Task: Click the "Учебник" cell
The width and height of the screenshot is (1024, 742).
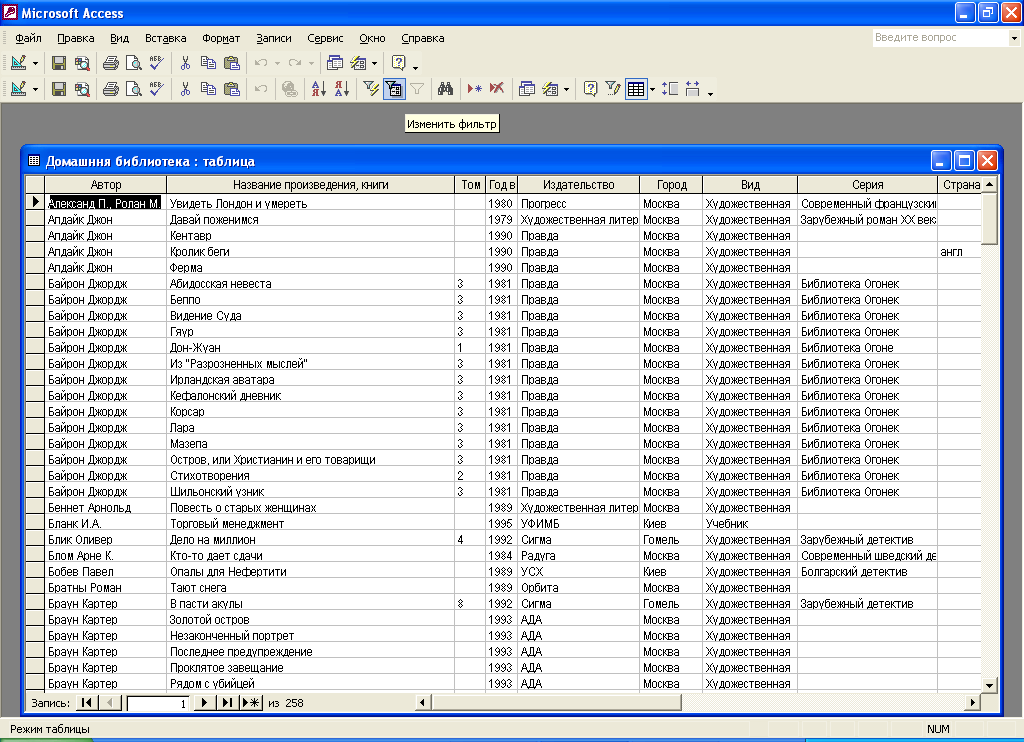Action: tap(750, 524)
